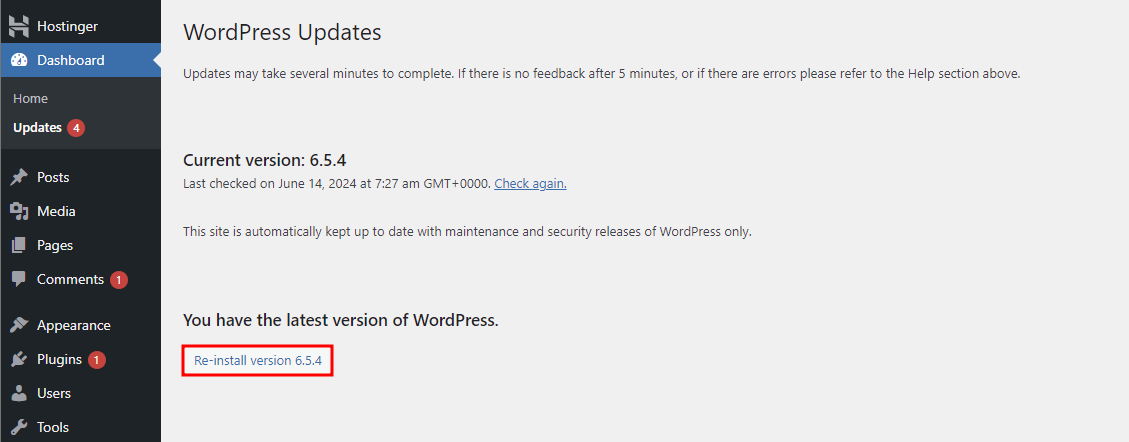Select the Updates submenu item
The width and height of the screenshot is (1129, 442).
tap(37, 127)
